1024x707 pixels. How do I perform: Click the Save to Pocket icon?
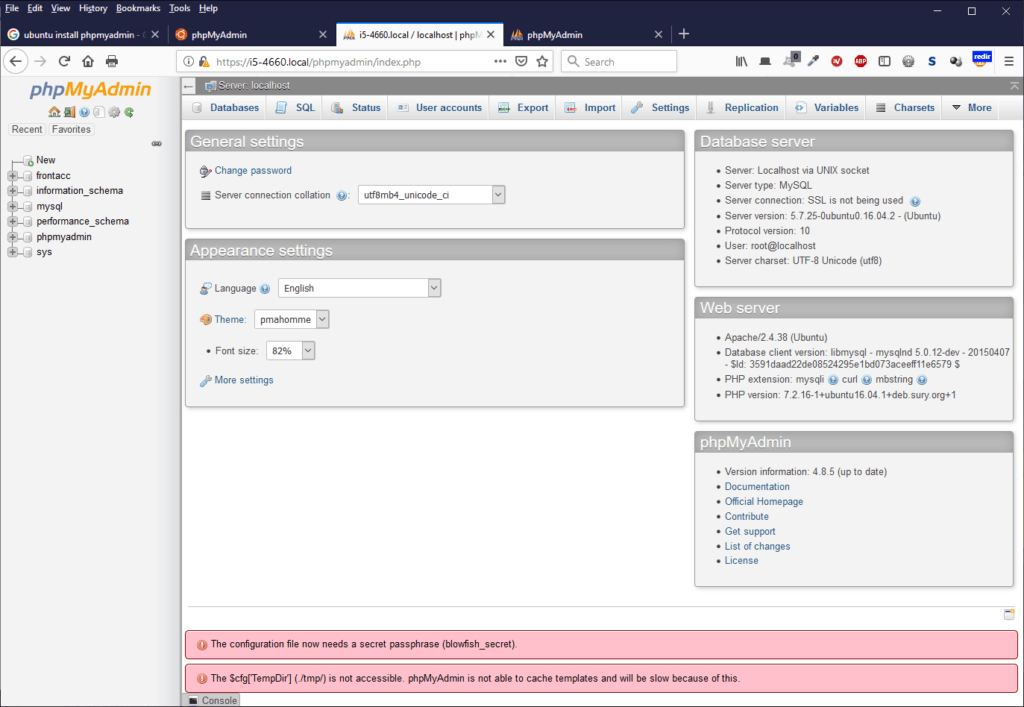click(x=521, y=61)
